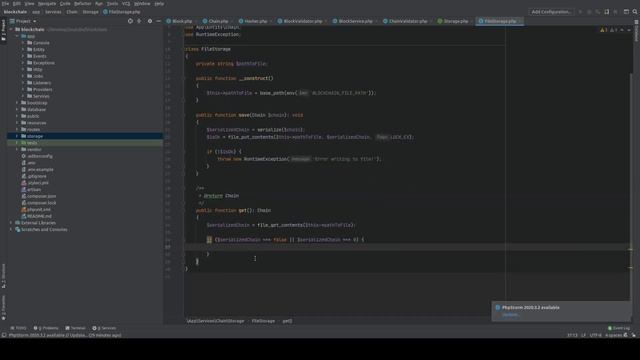
Task: Click tool window quick-access icon in status bar
Action: [4, 335]
